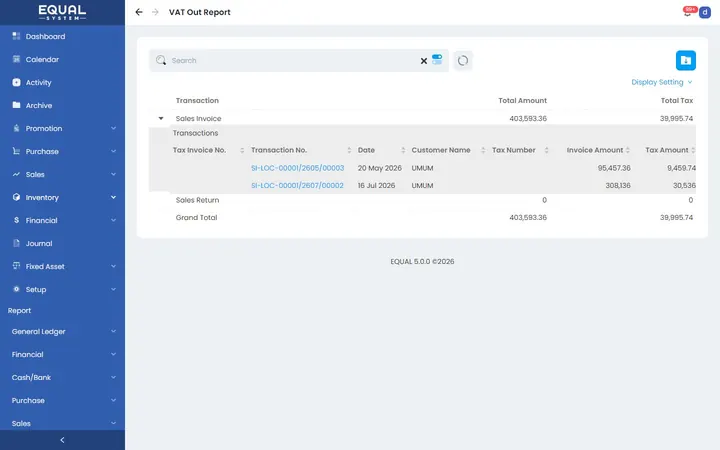Open the notification bell with 99+ badge
720x450 pixels.
688,12
